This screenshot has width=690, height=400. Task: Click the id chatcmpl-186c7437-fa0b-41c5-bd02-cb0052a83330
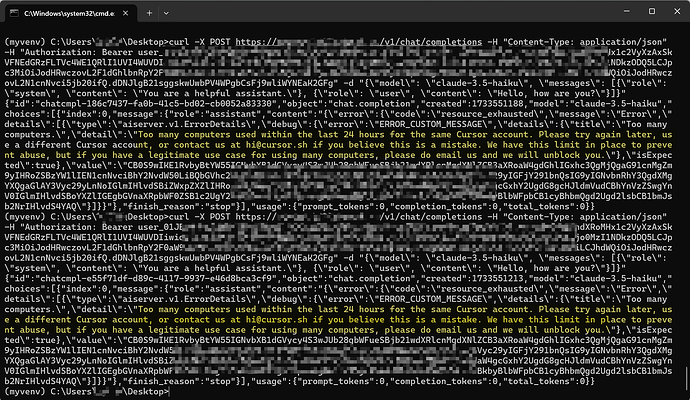(x=158, y=104)
